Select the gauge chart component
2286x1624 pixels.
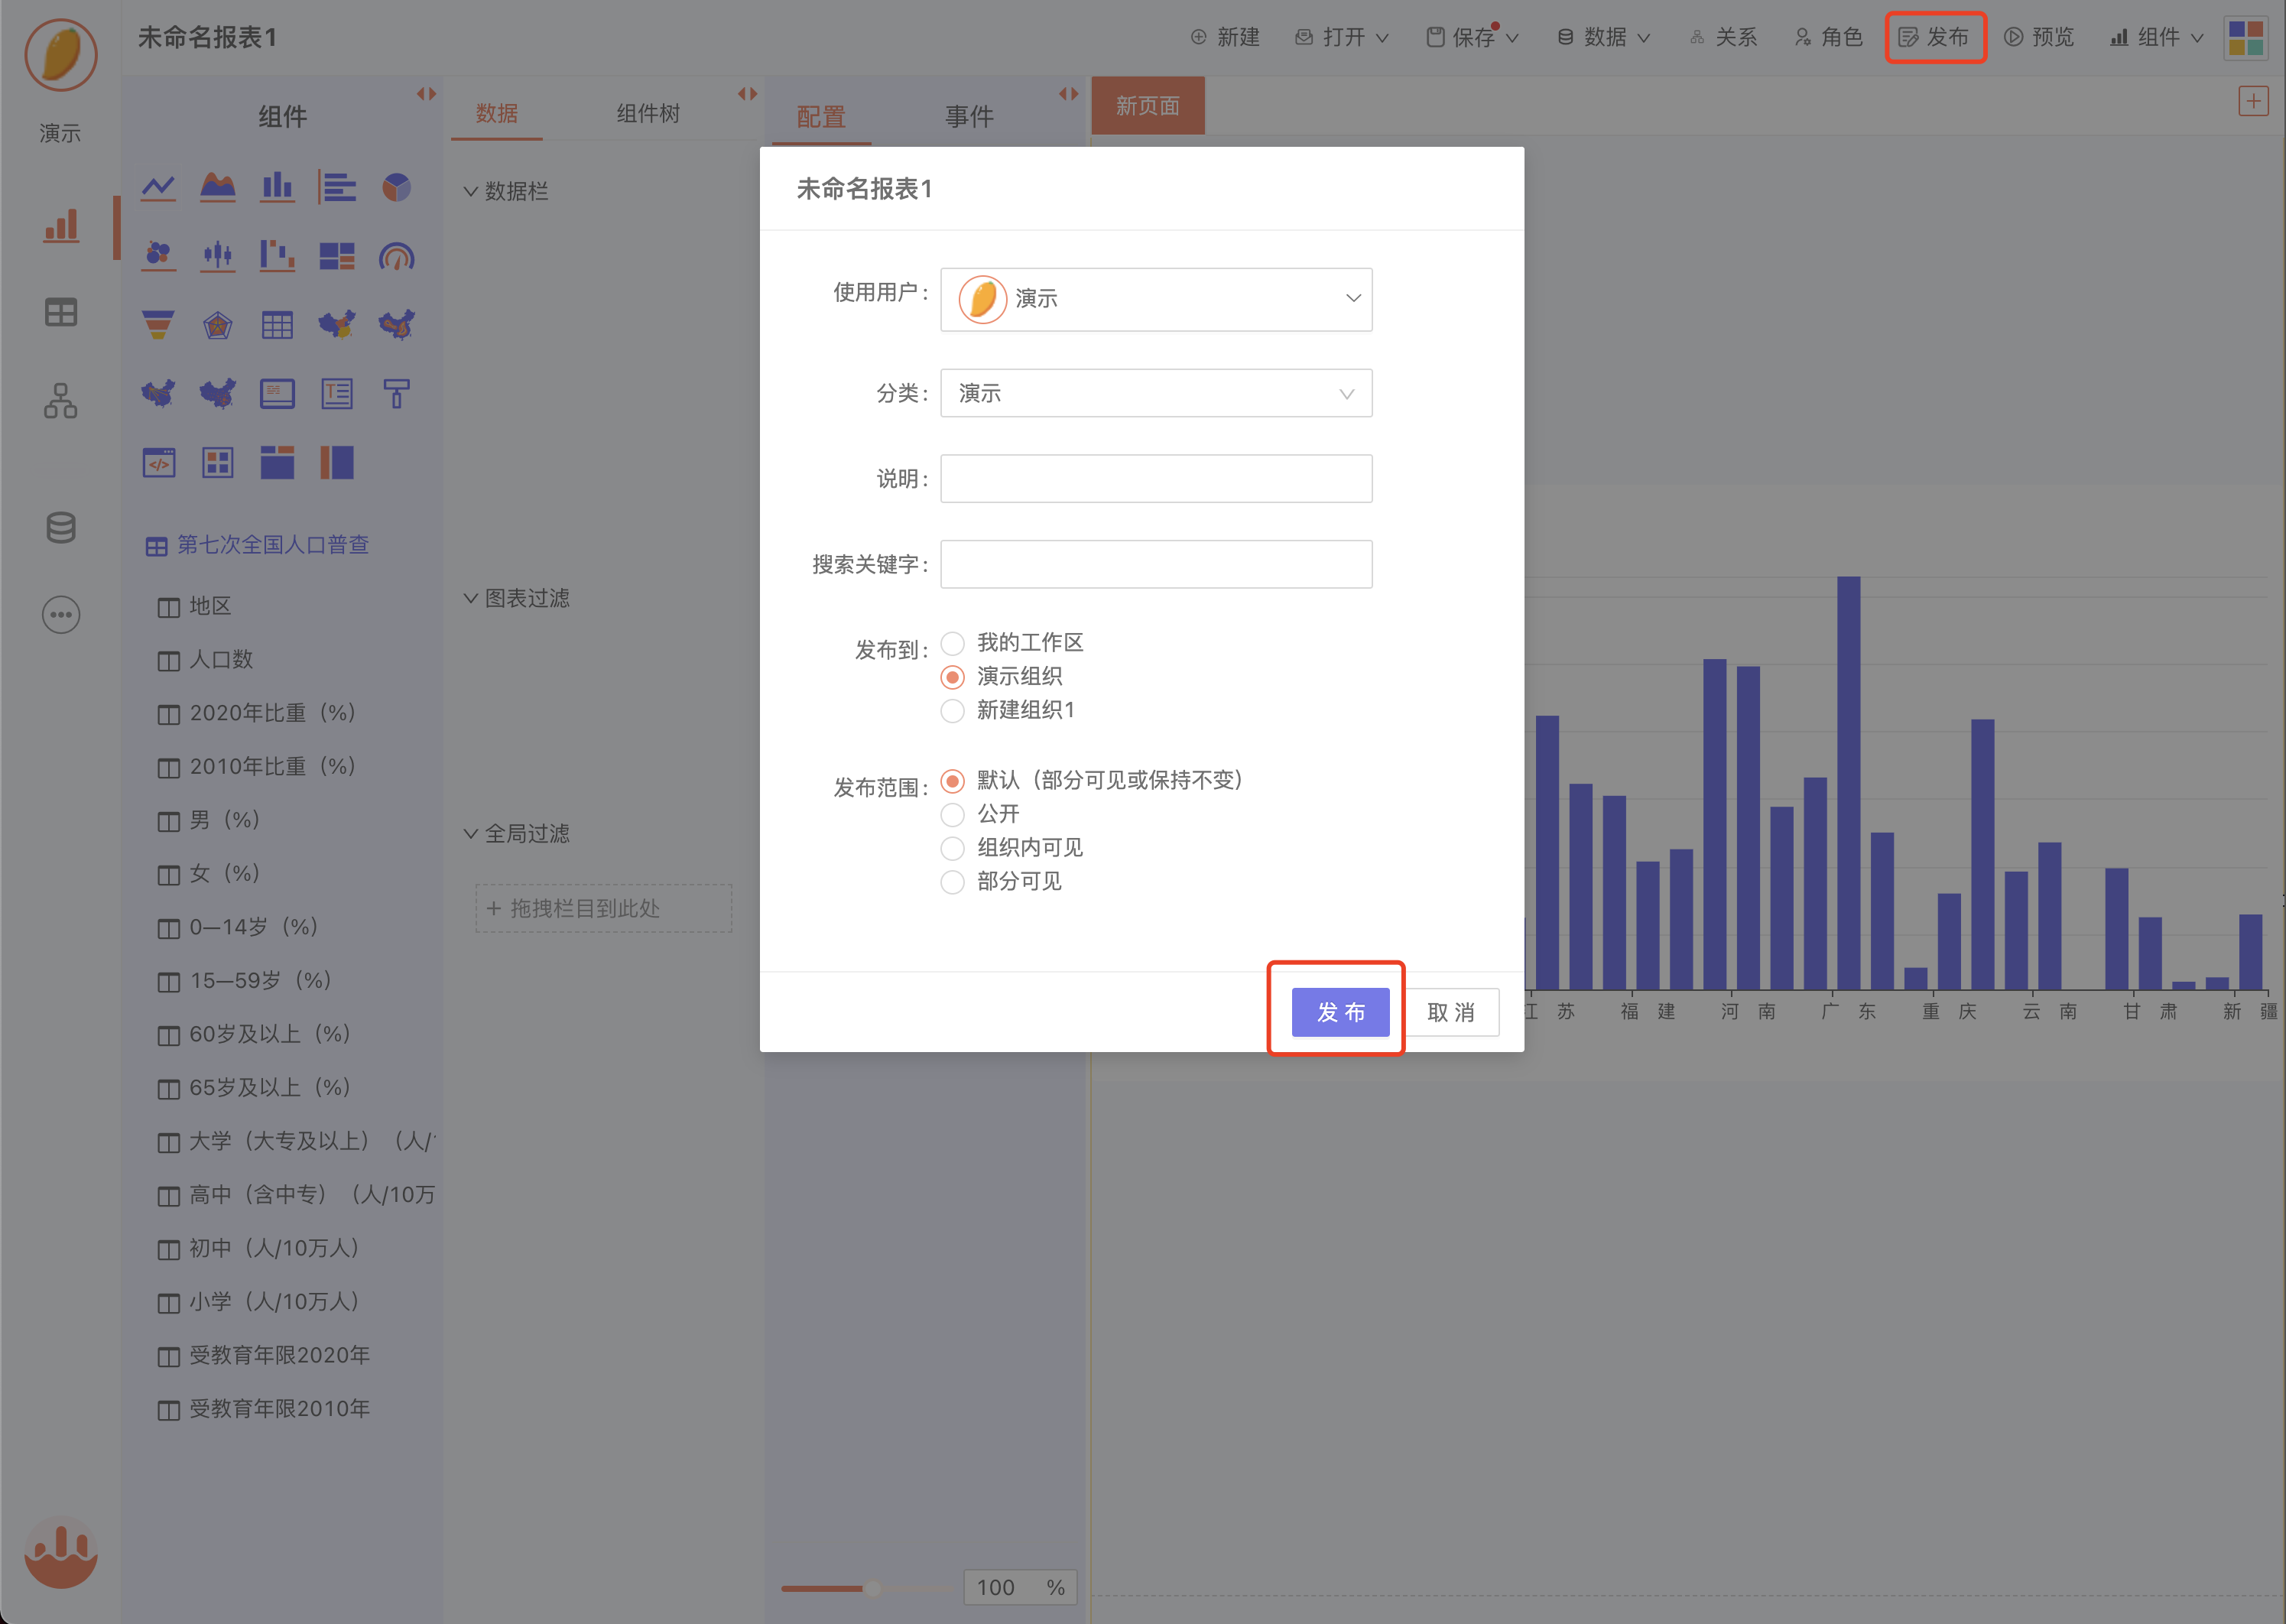coord(396,256)
